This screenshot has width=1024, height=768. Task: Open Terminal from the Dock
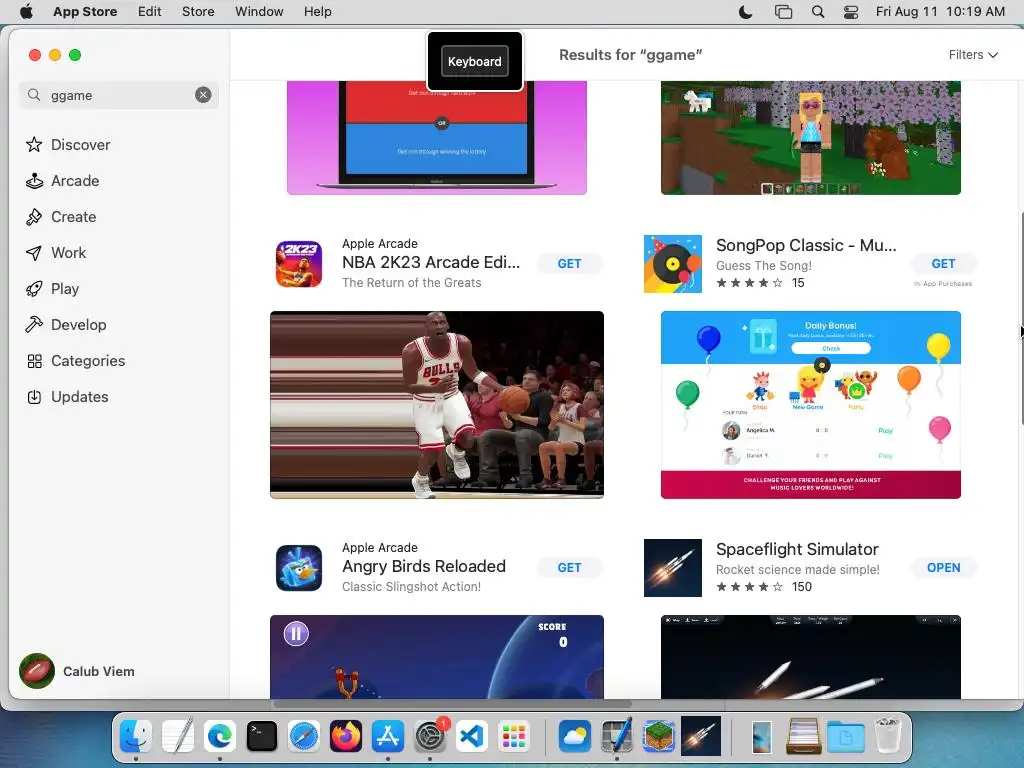(262, 737)
